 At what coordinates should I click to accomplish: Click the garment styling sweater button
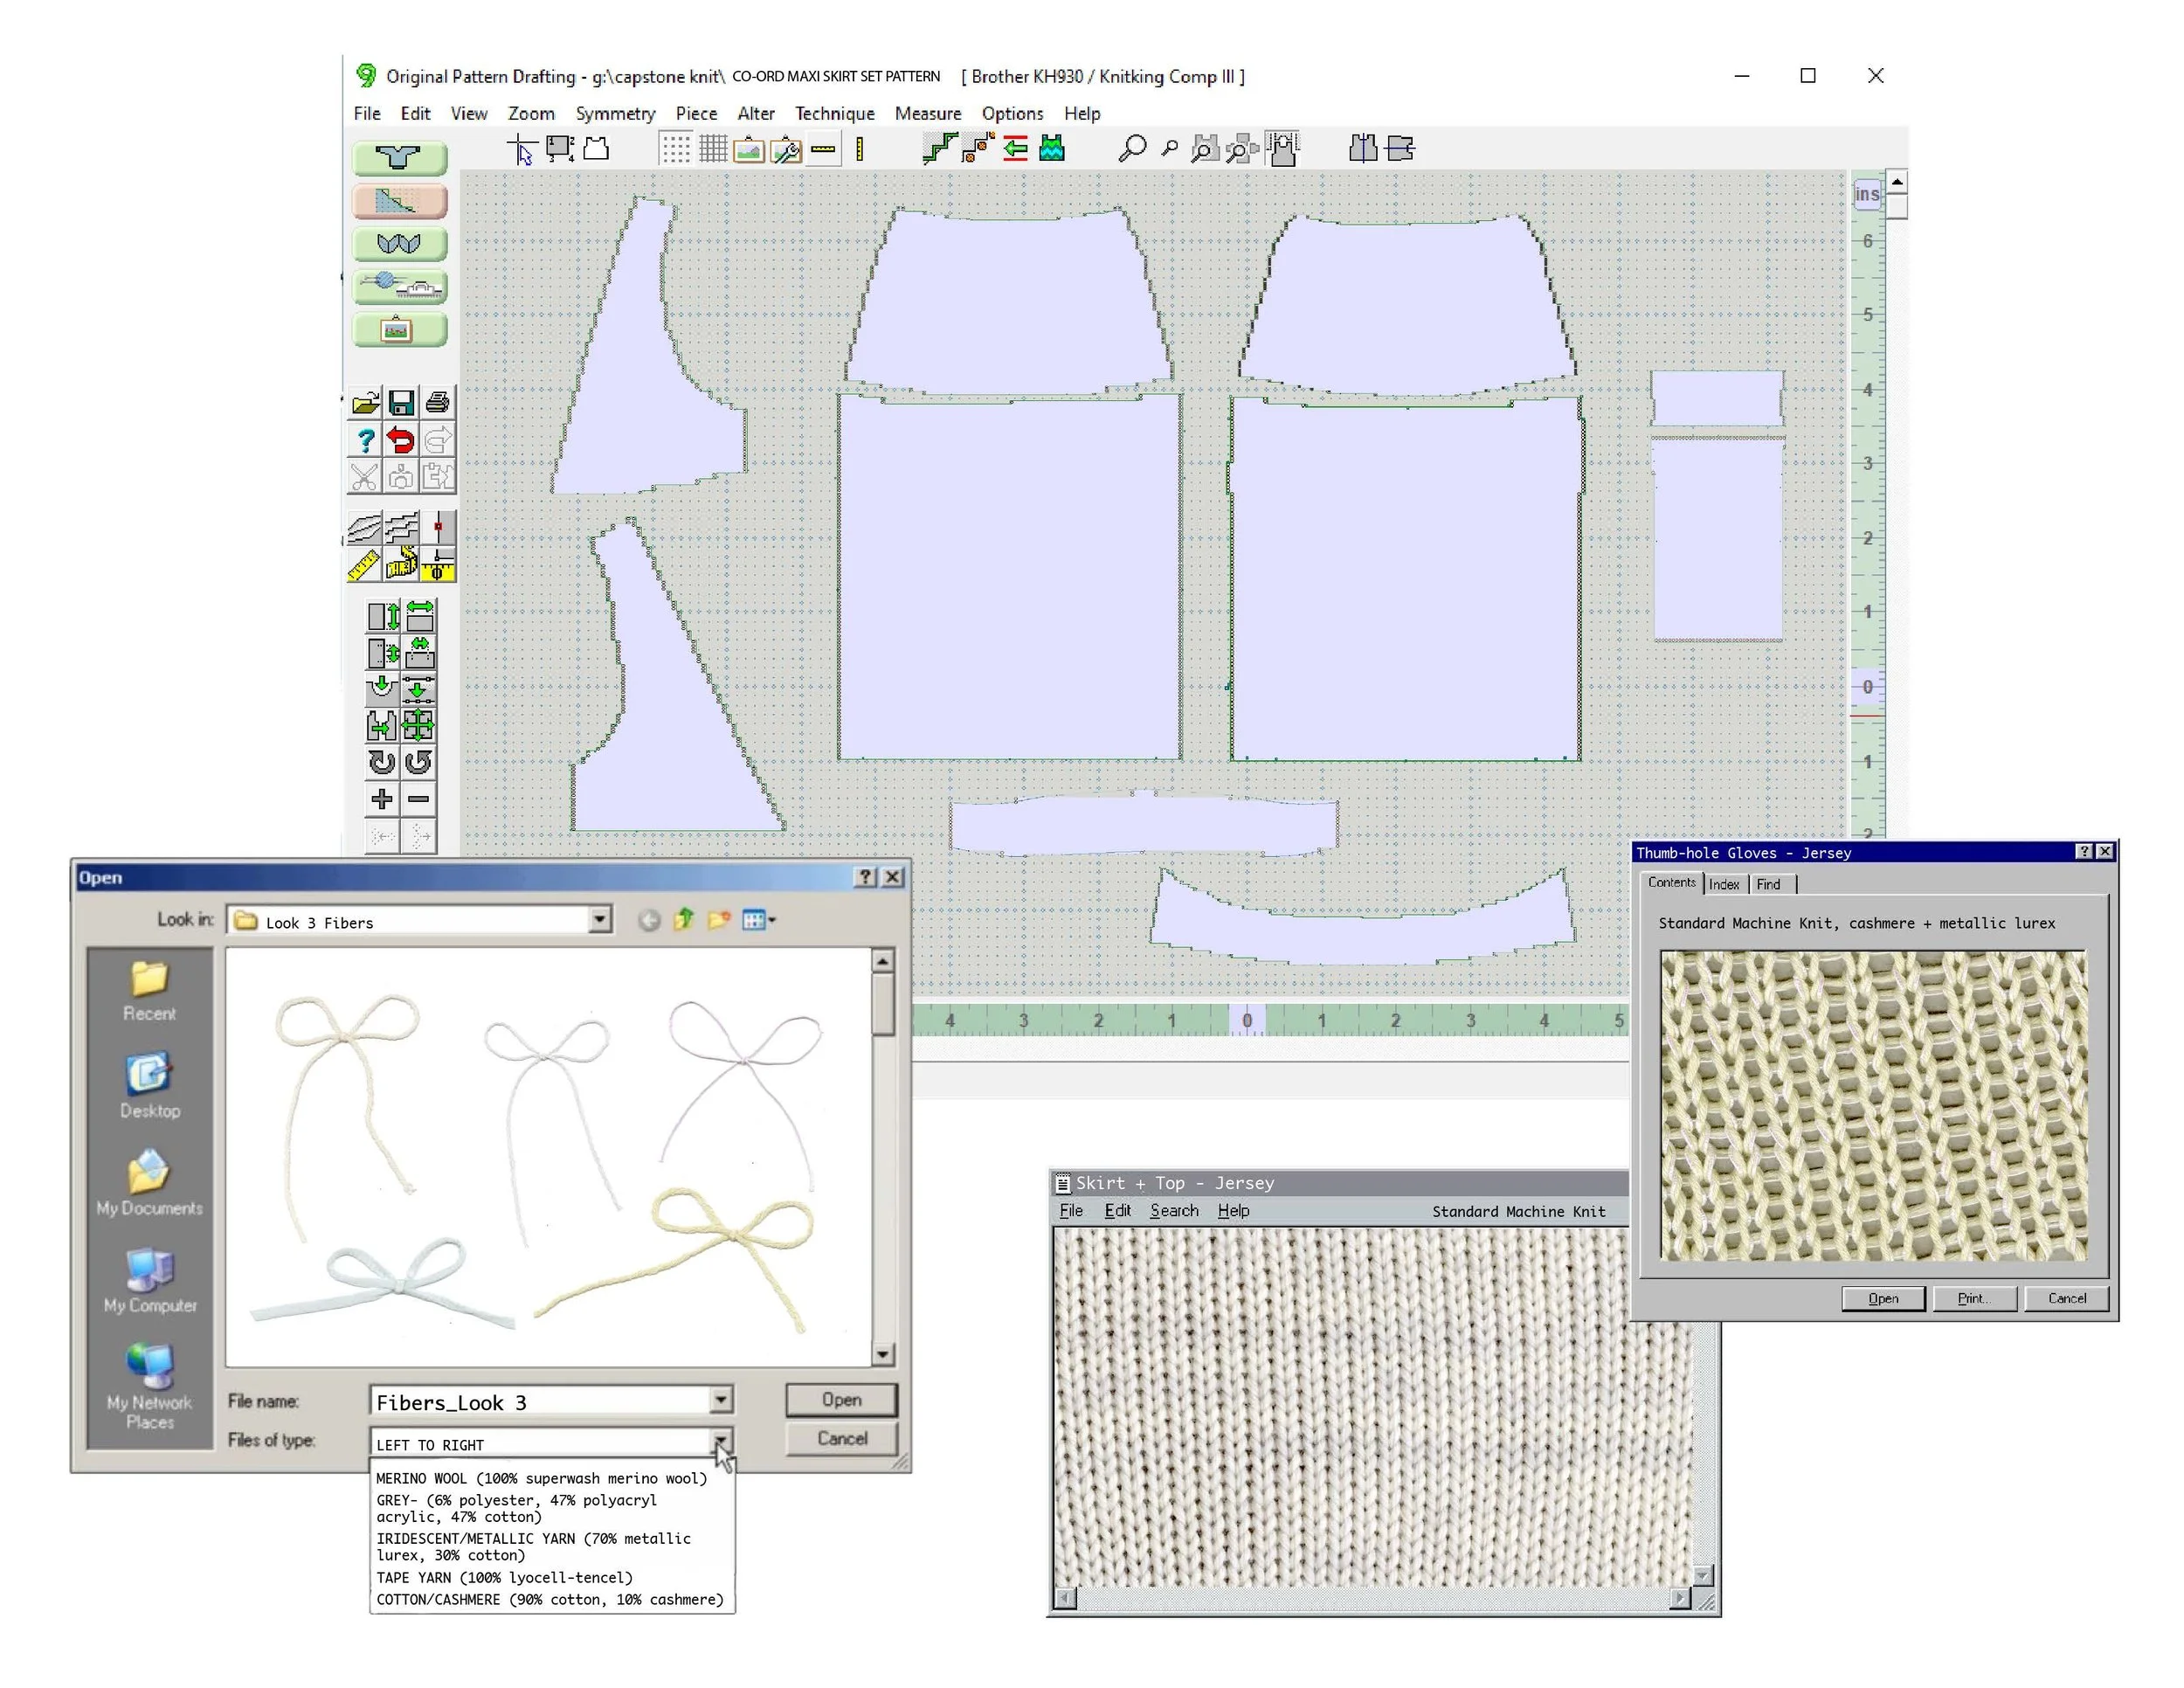coord(399,158)
